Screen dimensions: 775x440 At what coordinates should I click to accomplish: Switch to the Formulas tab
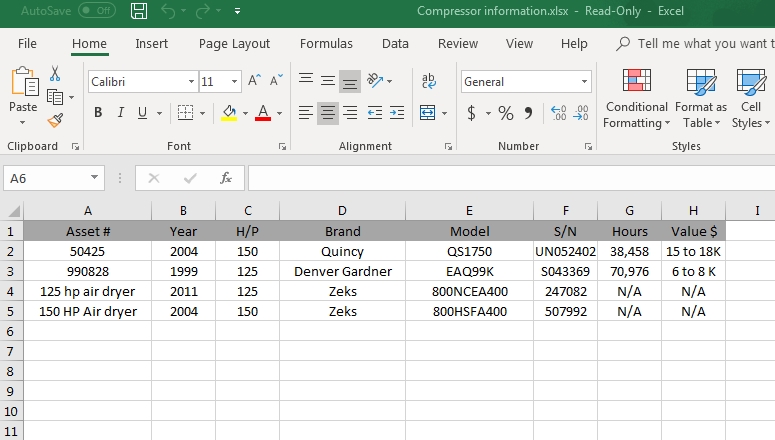(x=326, y=44)
